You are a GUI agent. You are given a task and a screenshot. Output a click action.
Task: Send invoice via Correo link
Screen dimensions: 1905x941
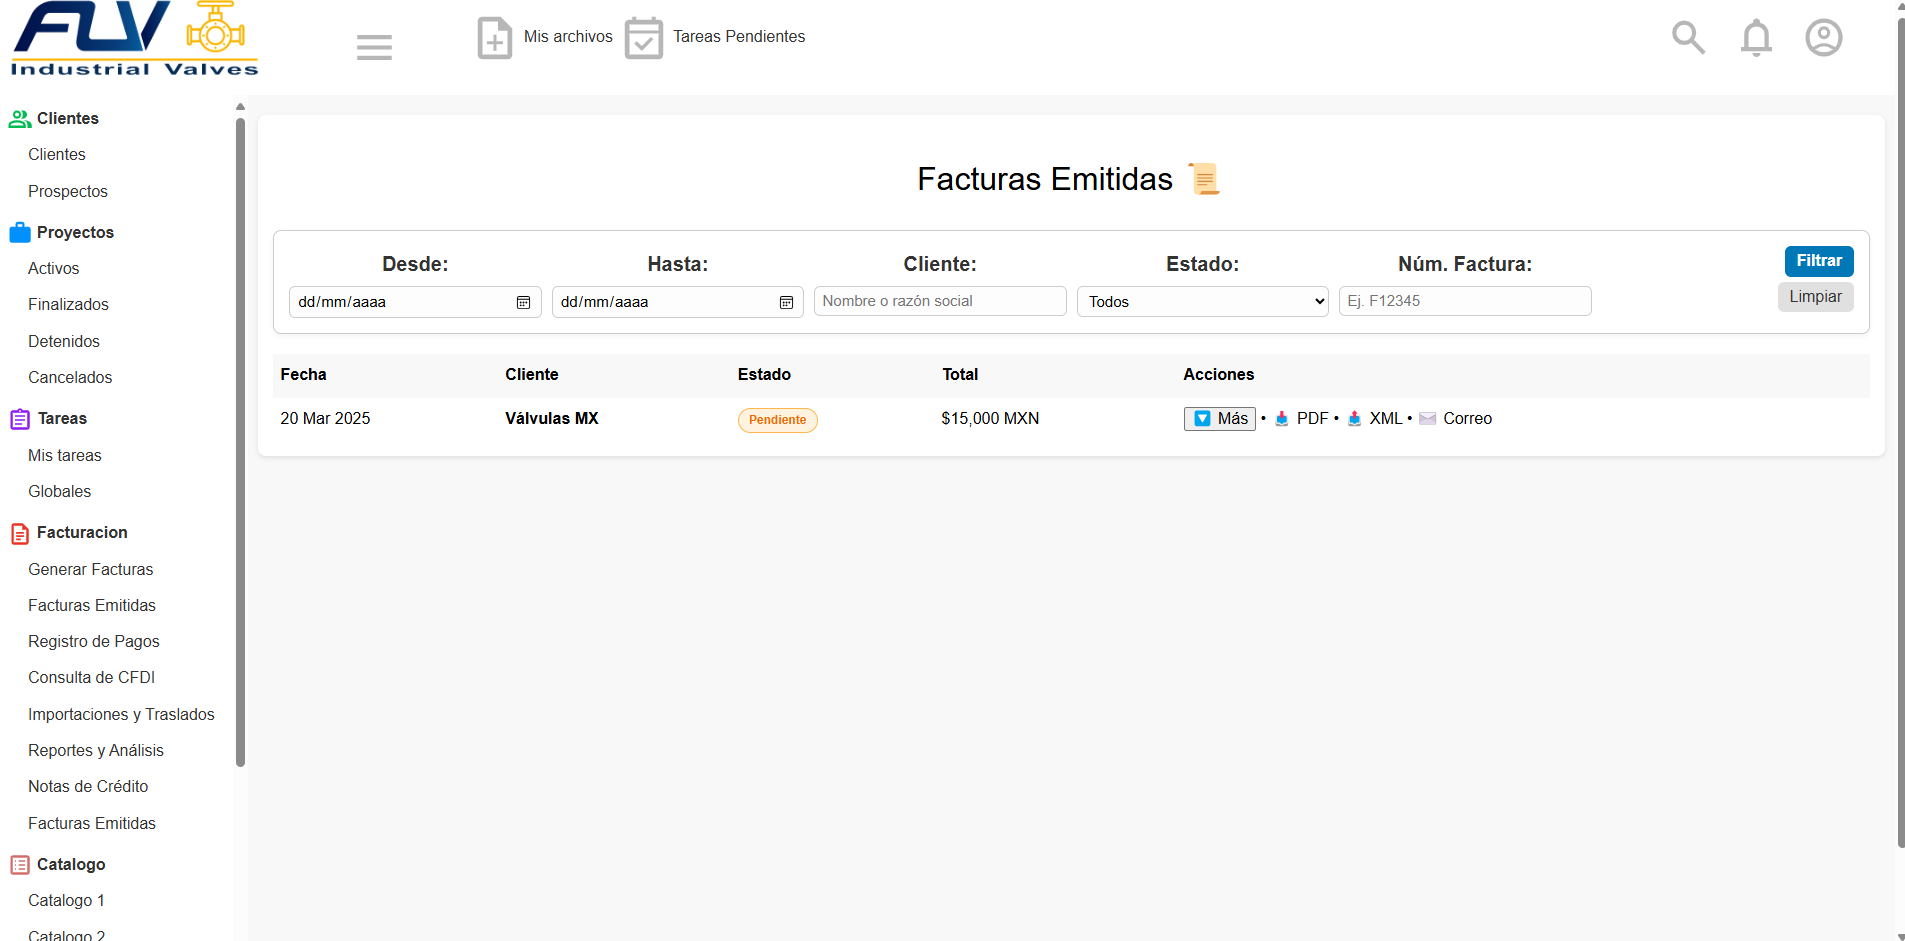pos(1467,419)
